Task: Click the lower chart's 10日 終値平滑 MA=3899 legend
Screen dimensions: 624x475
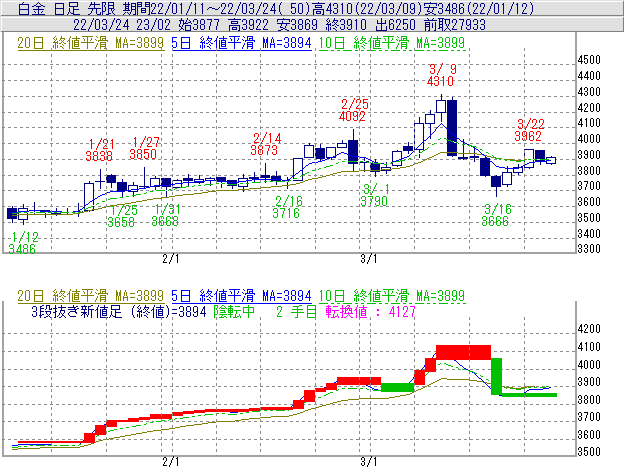Action: 392,296
